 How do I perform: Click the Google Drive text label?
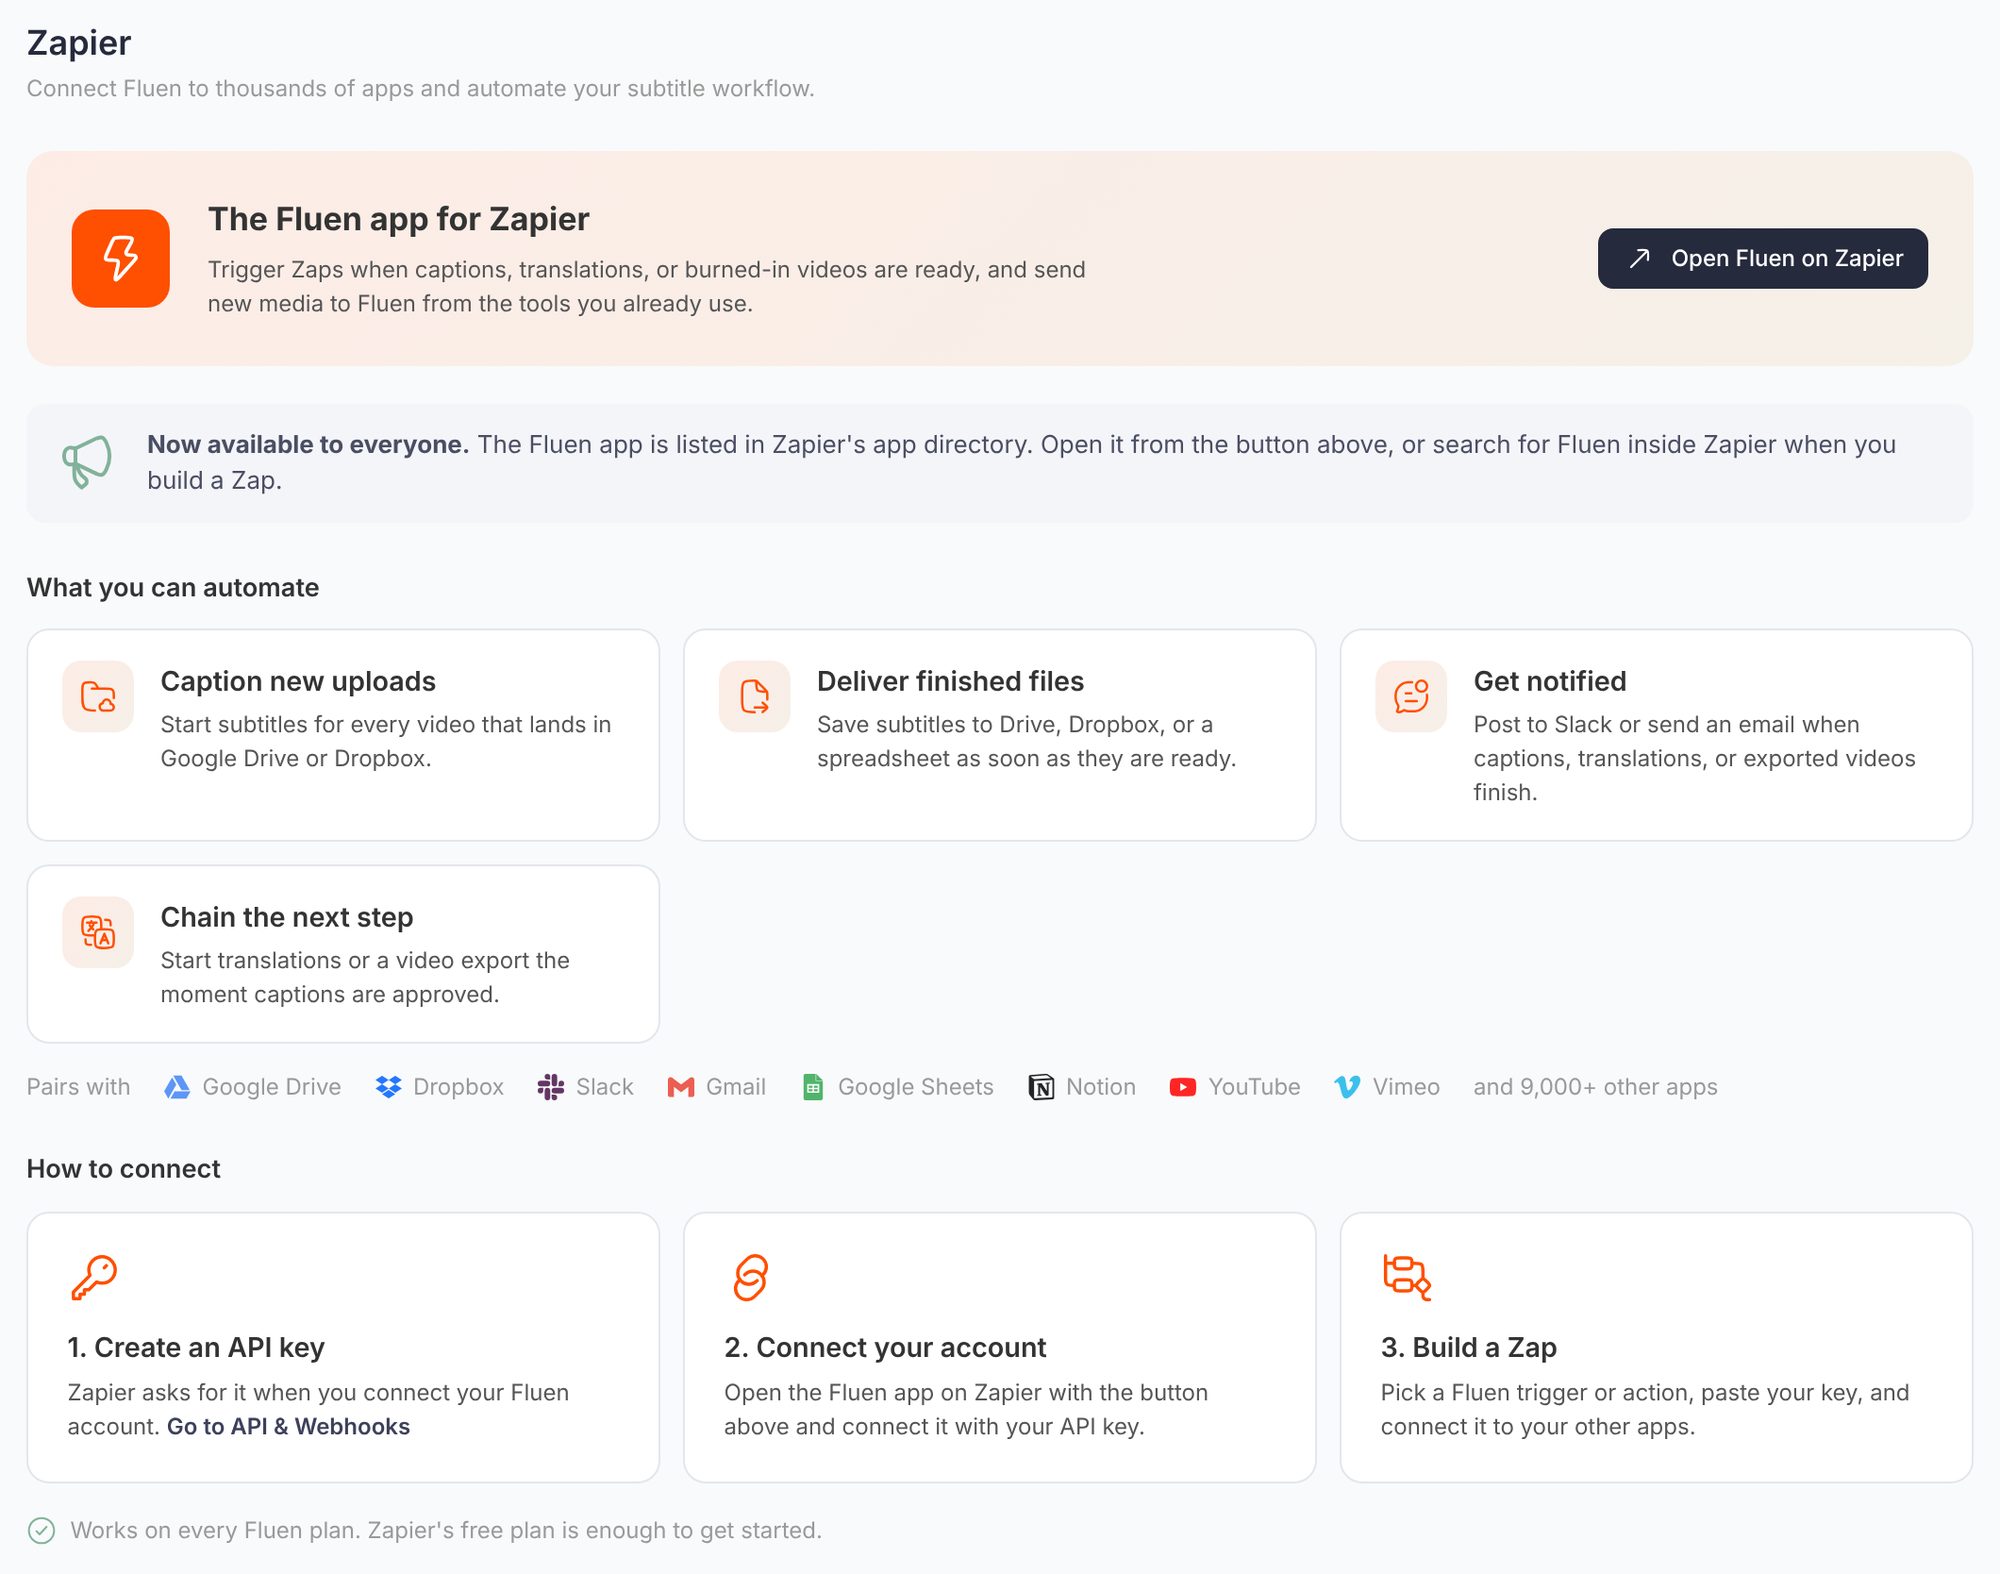[x=271, y=1087]
